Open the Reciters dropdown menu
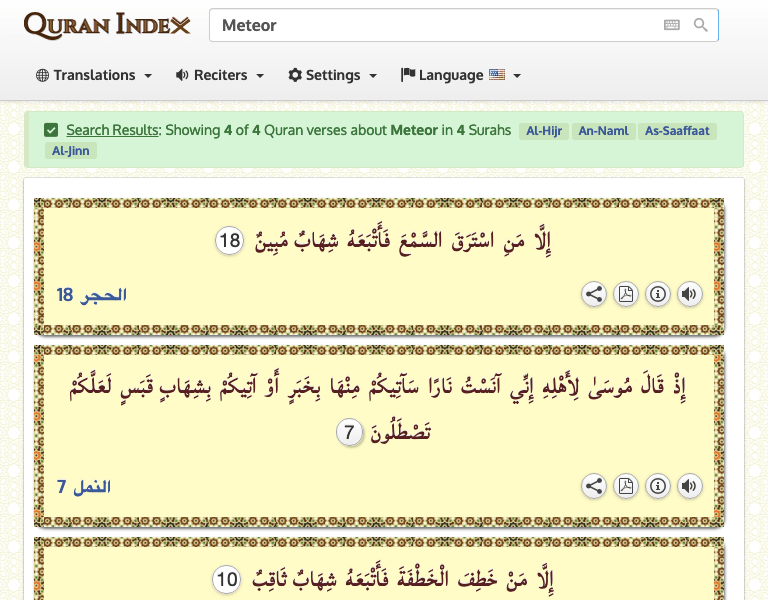The width and height of the screenshot is (768, 600). click(220, 75)
